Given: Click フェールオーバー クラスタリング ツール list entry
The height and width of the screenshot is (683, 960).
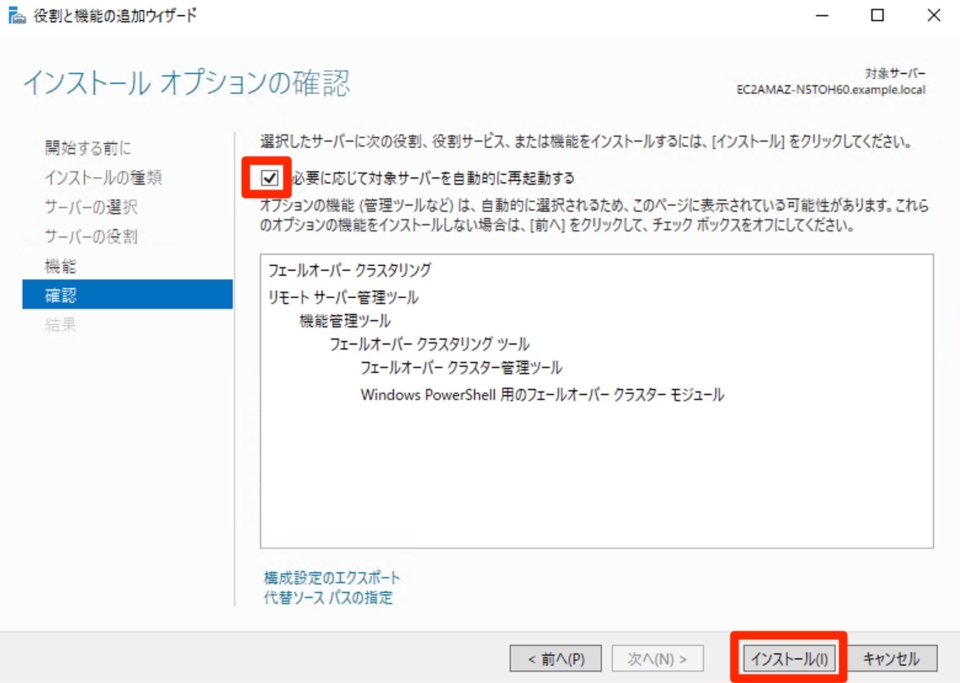Looking at the screenshot, I should point(430,344).
